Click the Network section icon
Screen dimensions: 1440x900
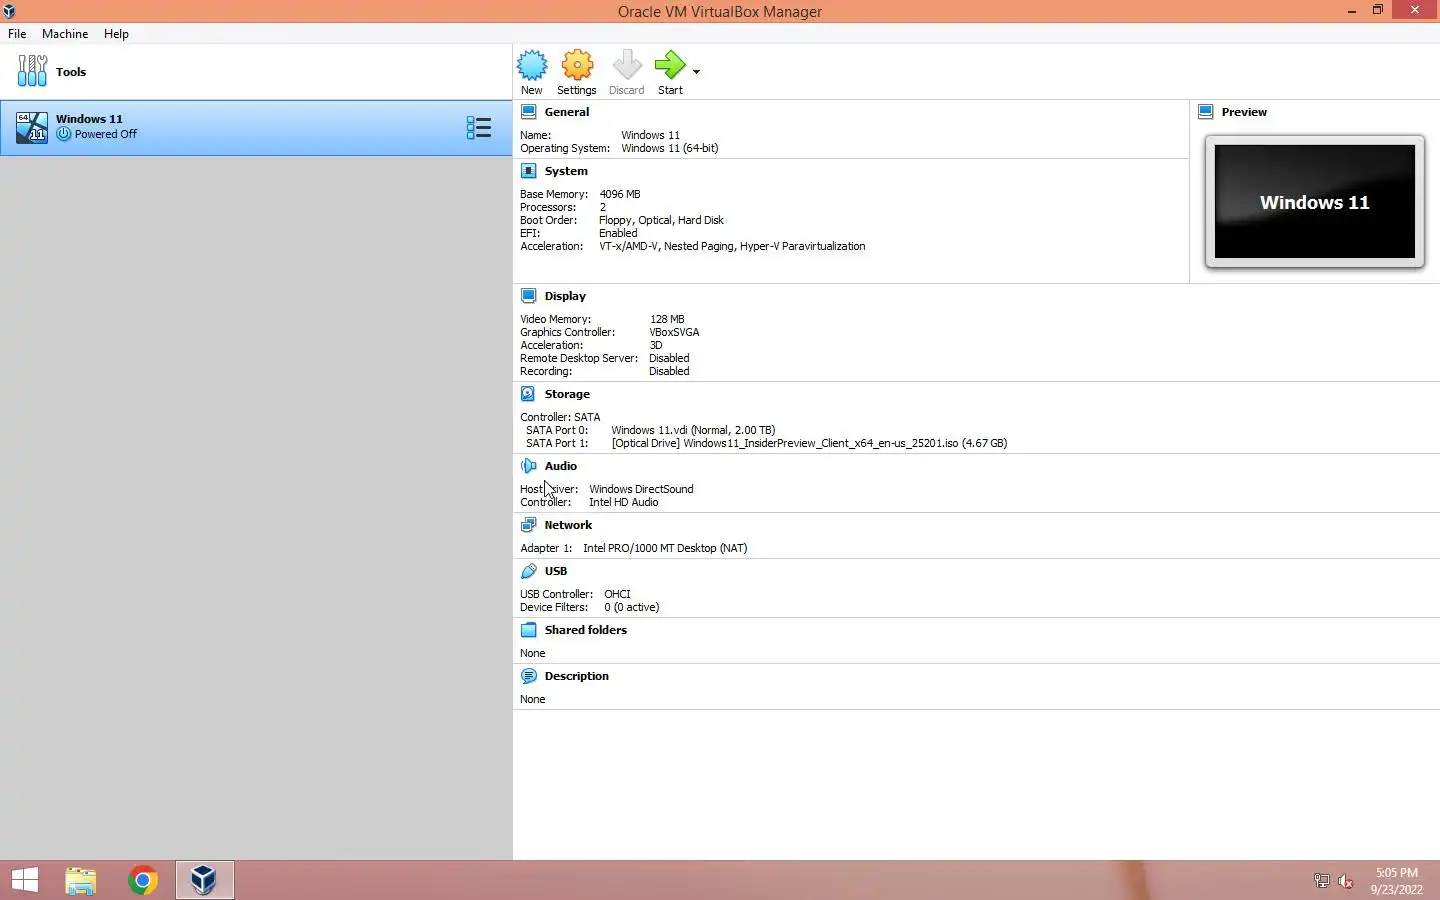click(x=529, y=525)
